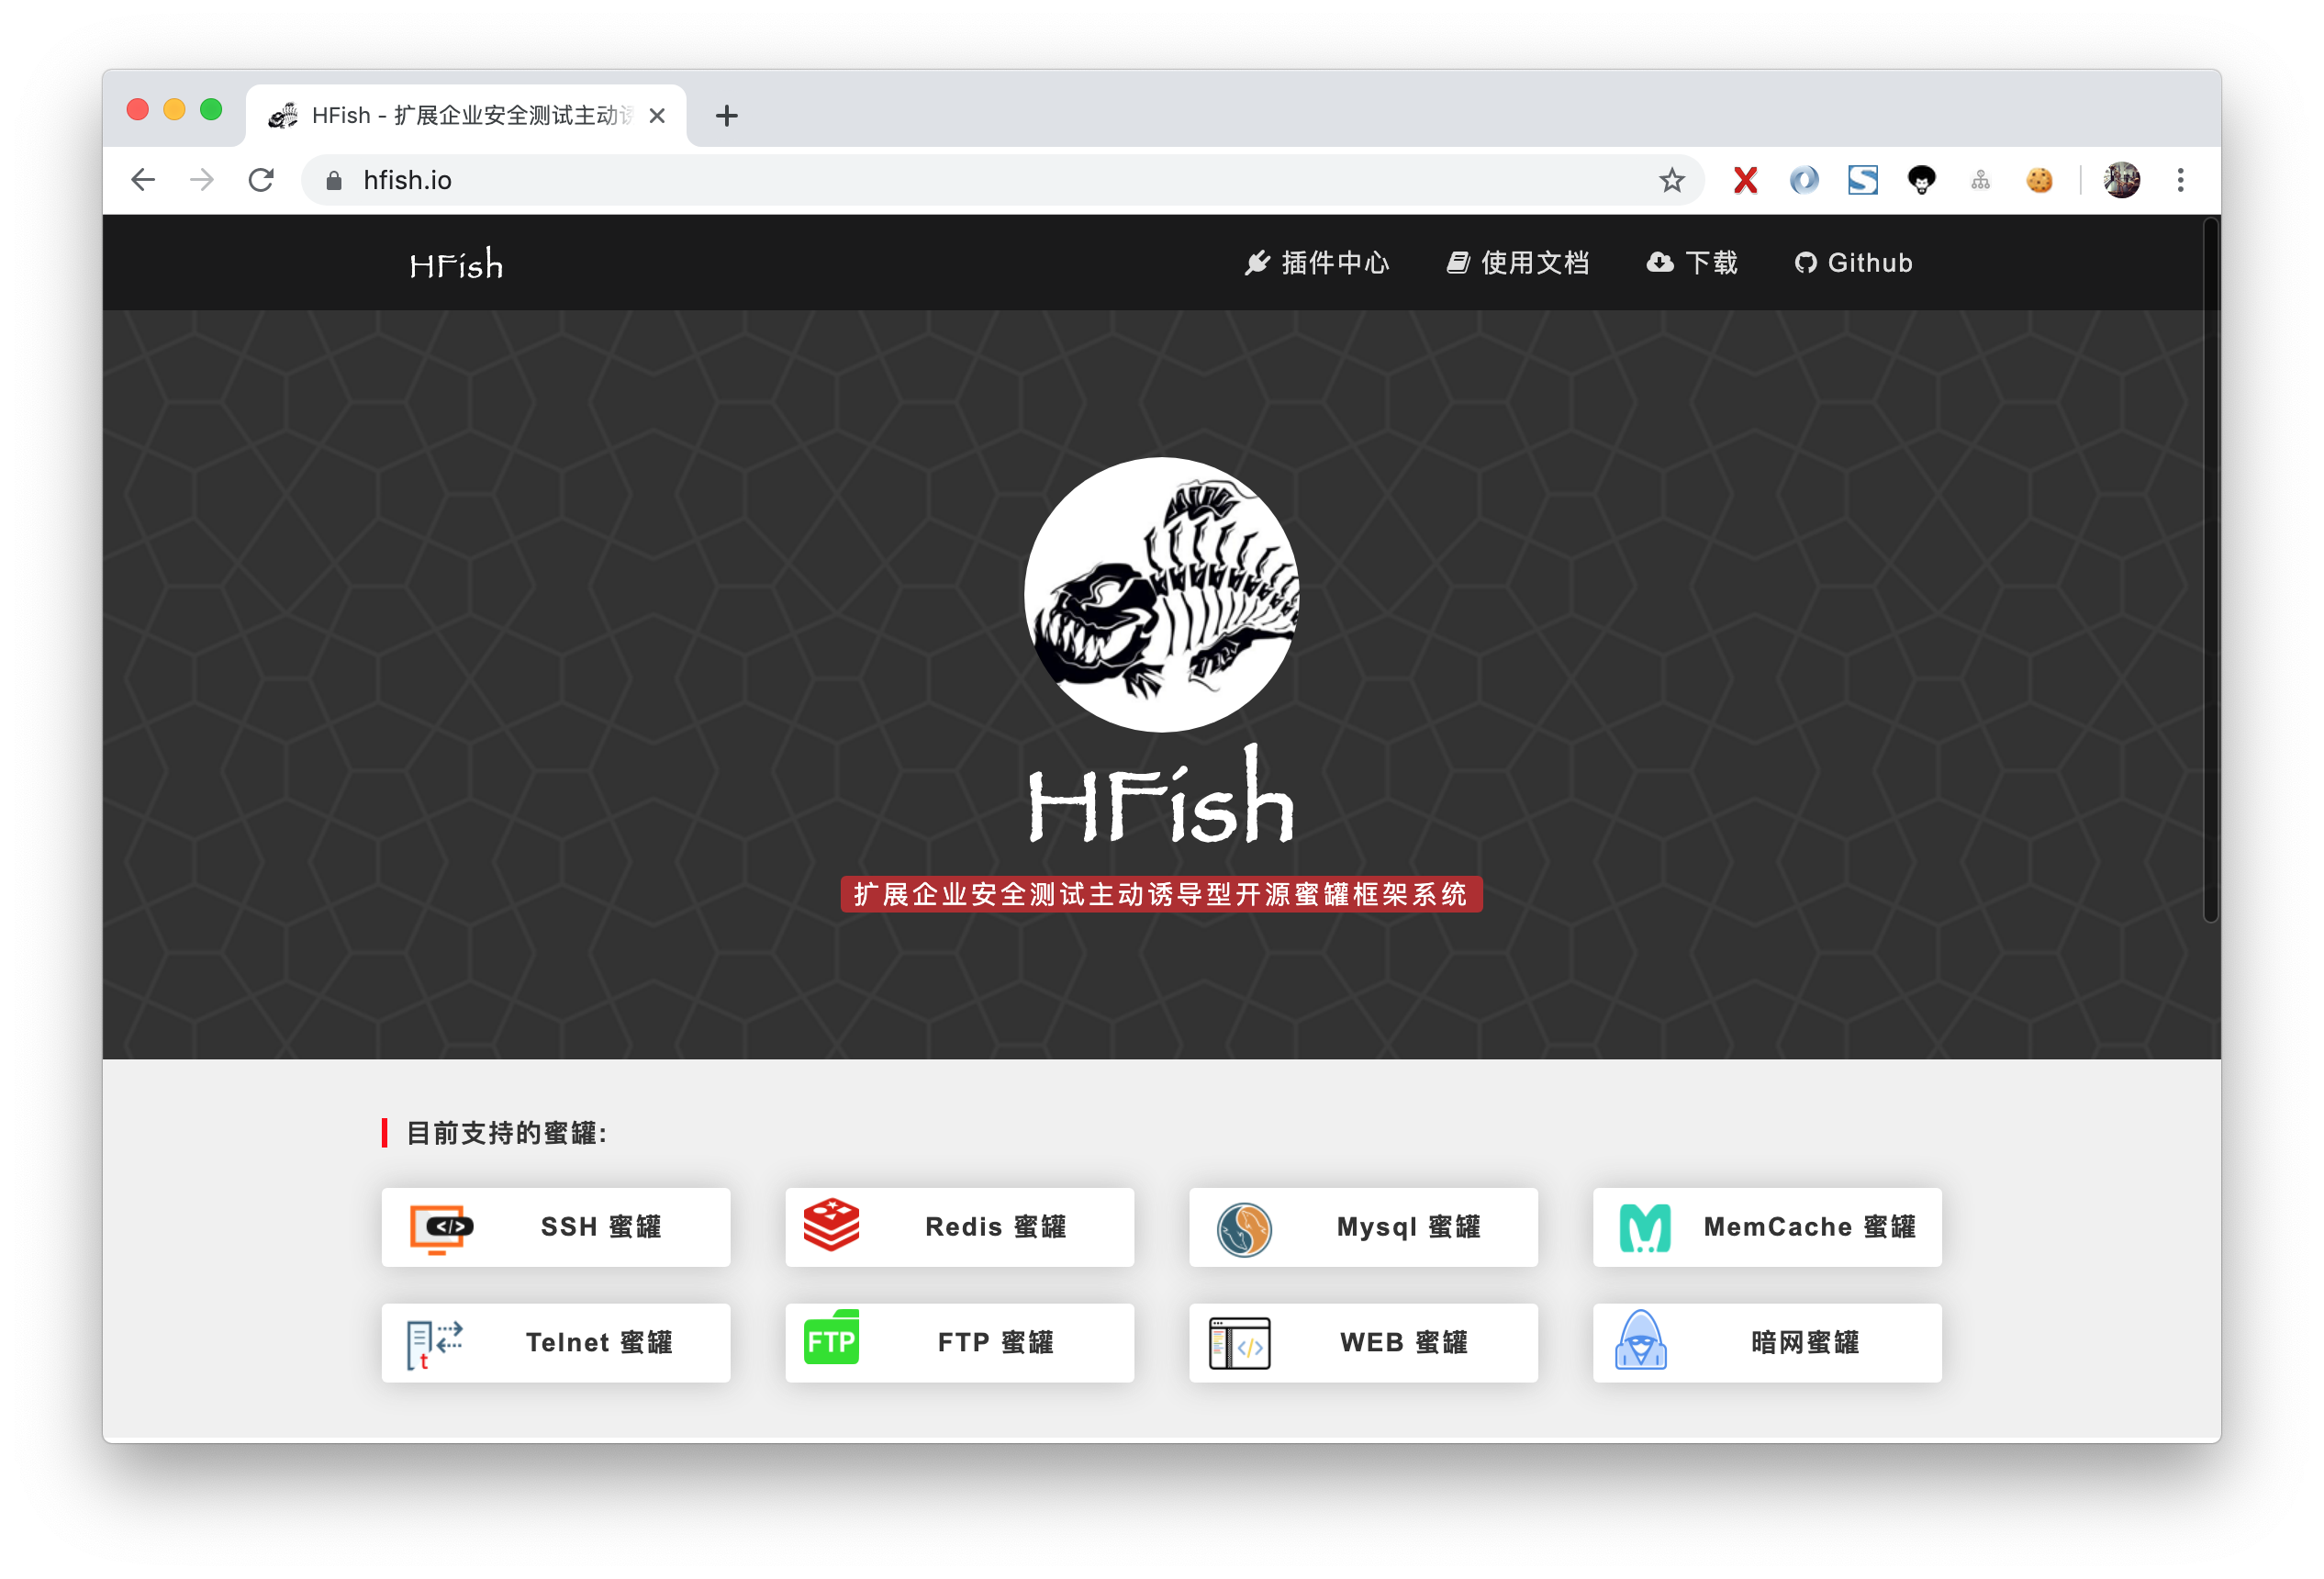Click the hfish.io address bar
2324x1579 pixels.
[x=900, y=180]
